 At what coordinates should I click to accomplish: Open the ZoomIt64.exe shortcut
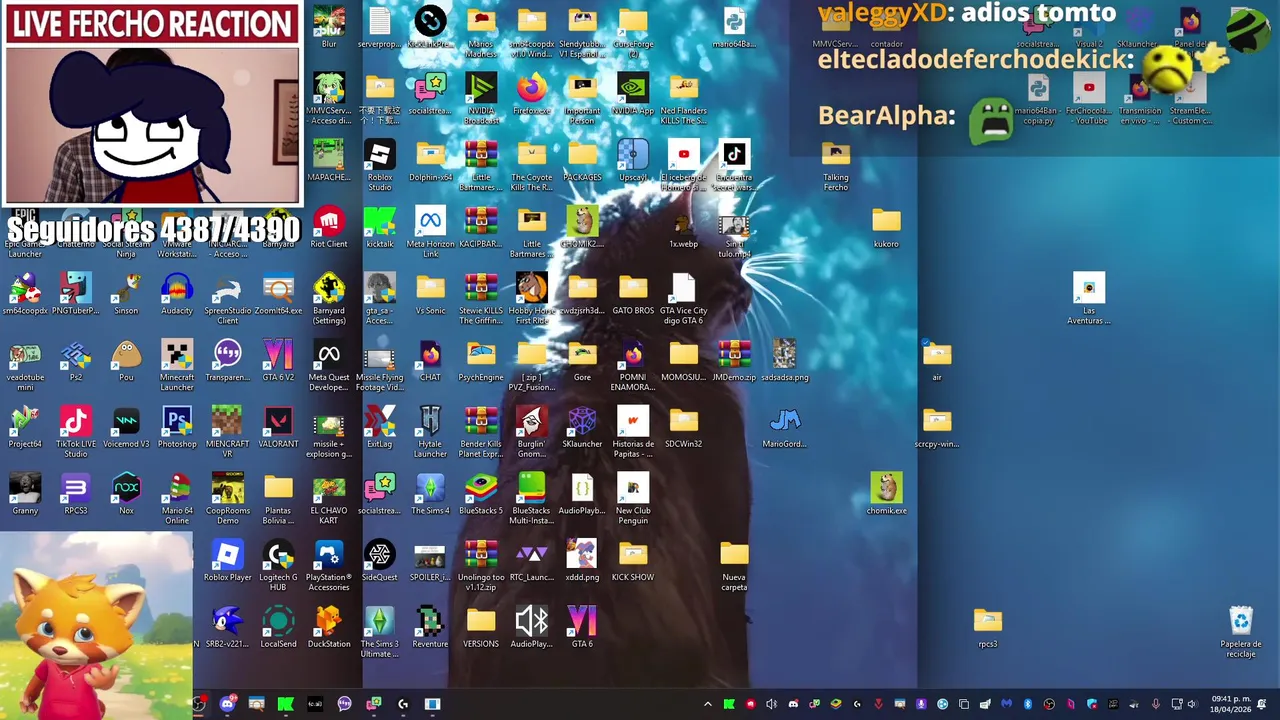(278, 294)
